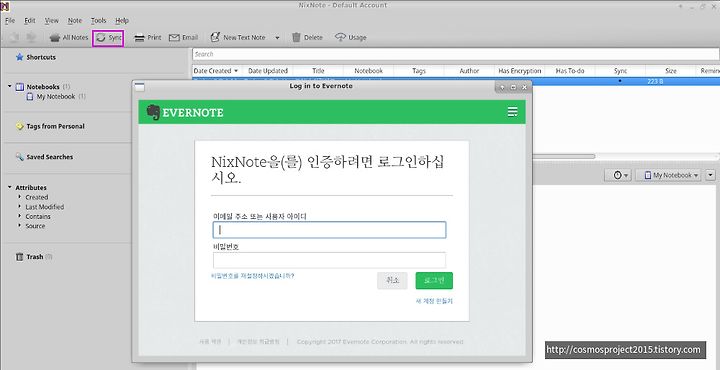The height and width of the screenshot is (370, 720).
Task: Click the Sync toolbar button in NixNote
Action: click(x=108, y=38)
